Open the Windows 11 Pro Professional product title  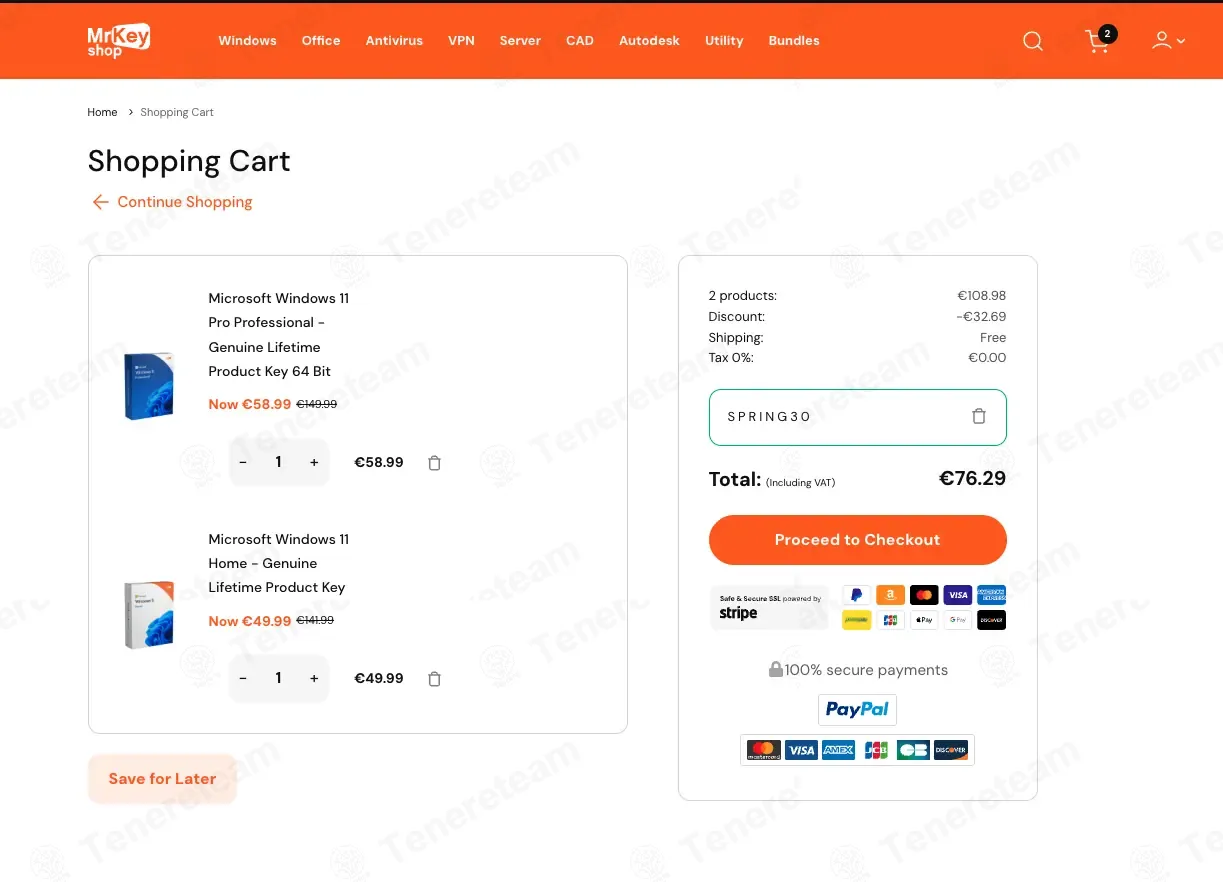279,335
